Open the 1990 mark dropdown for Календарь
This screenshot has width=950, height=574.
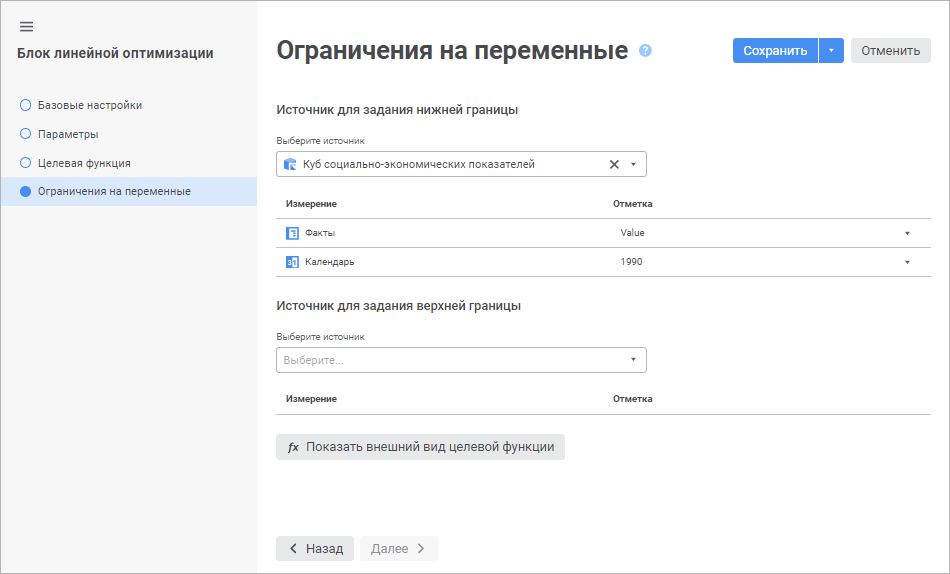pyautogui.click(x=907, y=262)
